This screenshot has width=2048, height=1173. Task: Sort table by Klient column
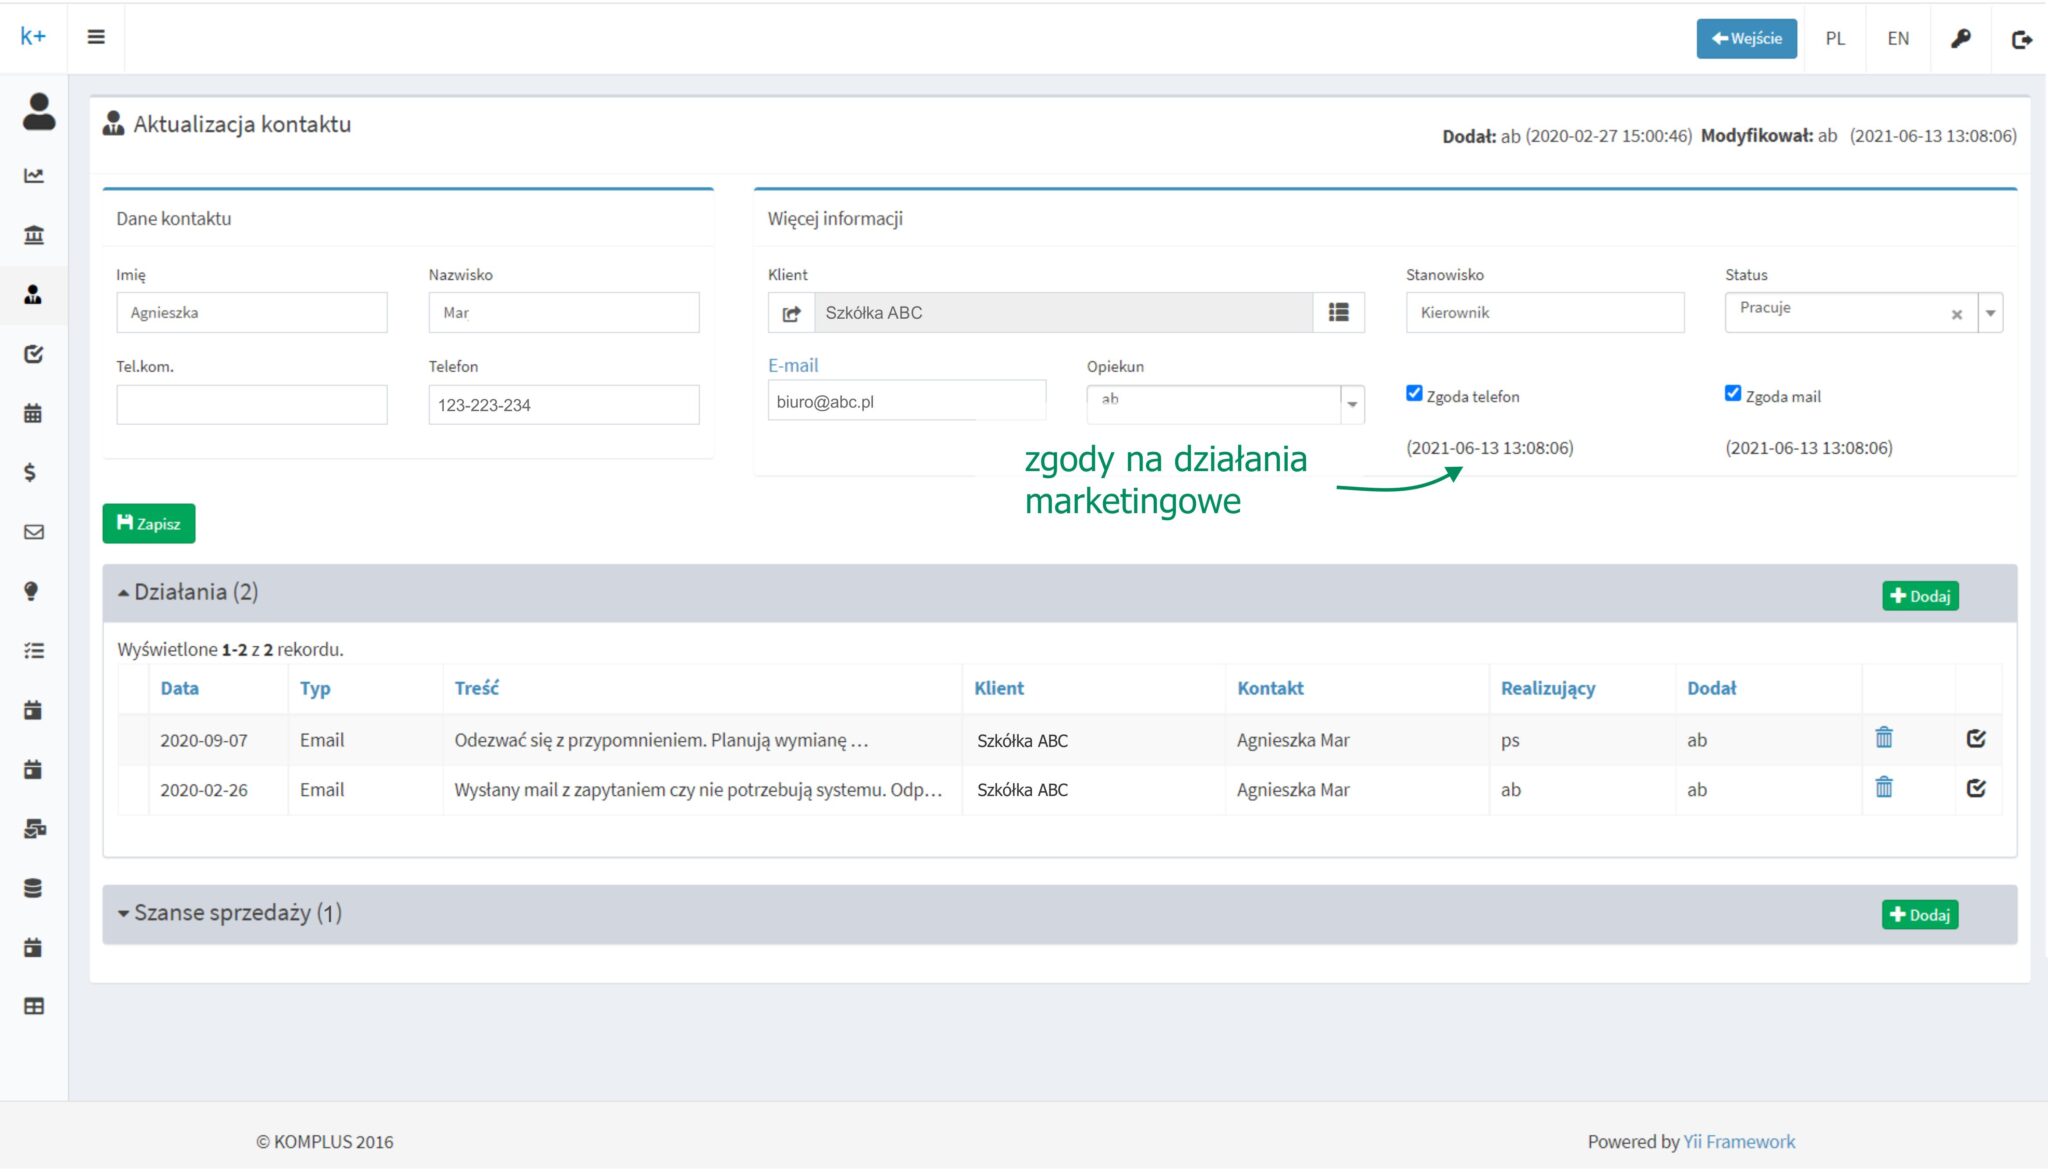click(999, 688)
